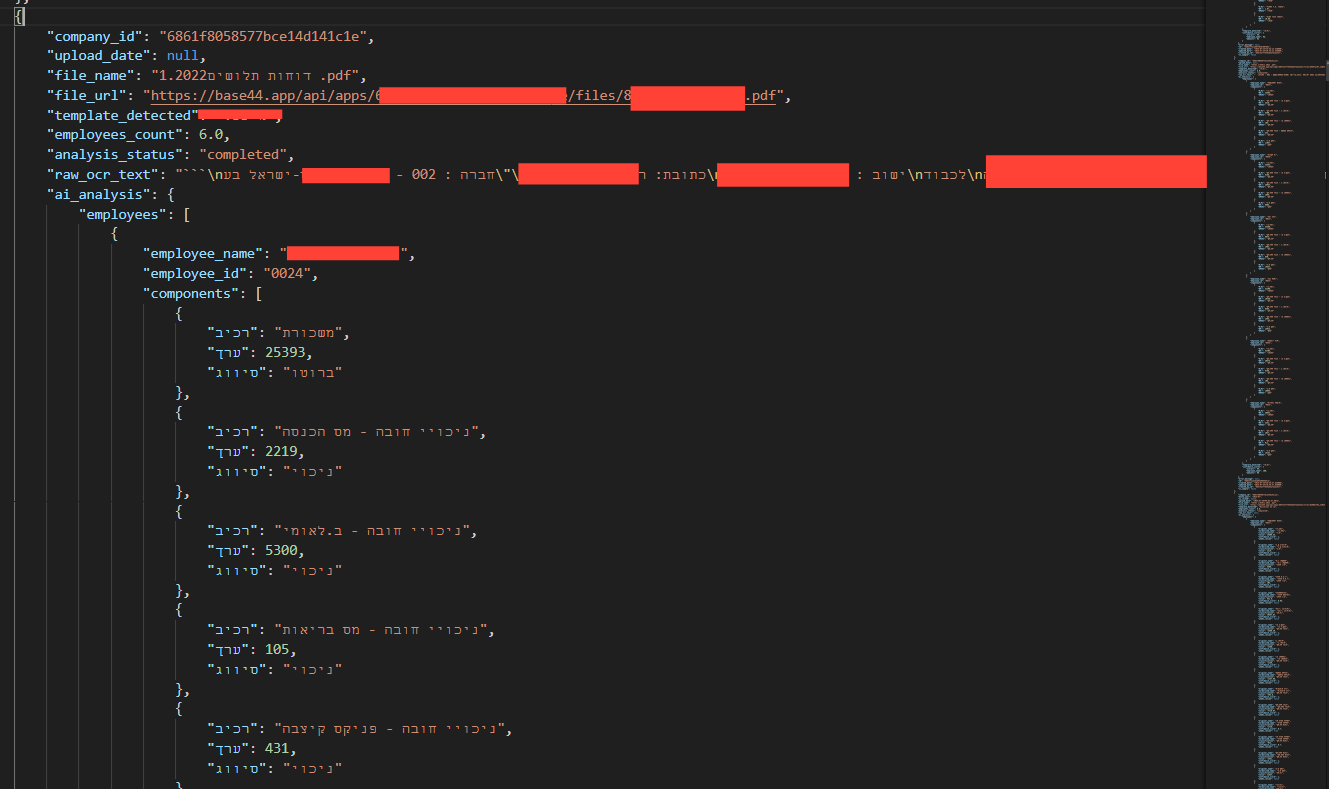The image size is (1329, 789).
Task: Select the "company_id" key
Action: pos(95,36)
